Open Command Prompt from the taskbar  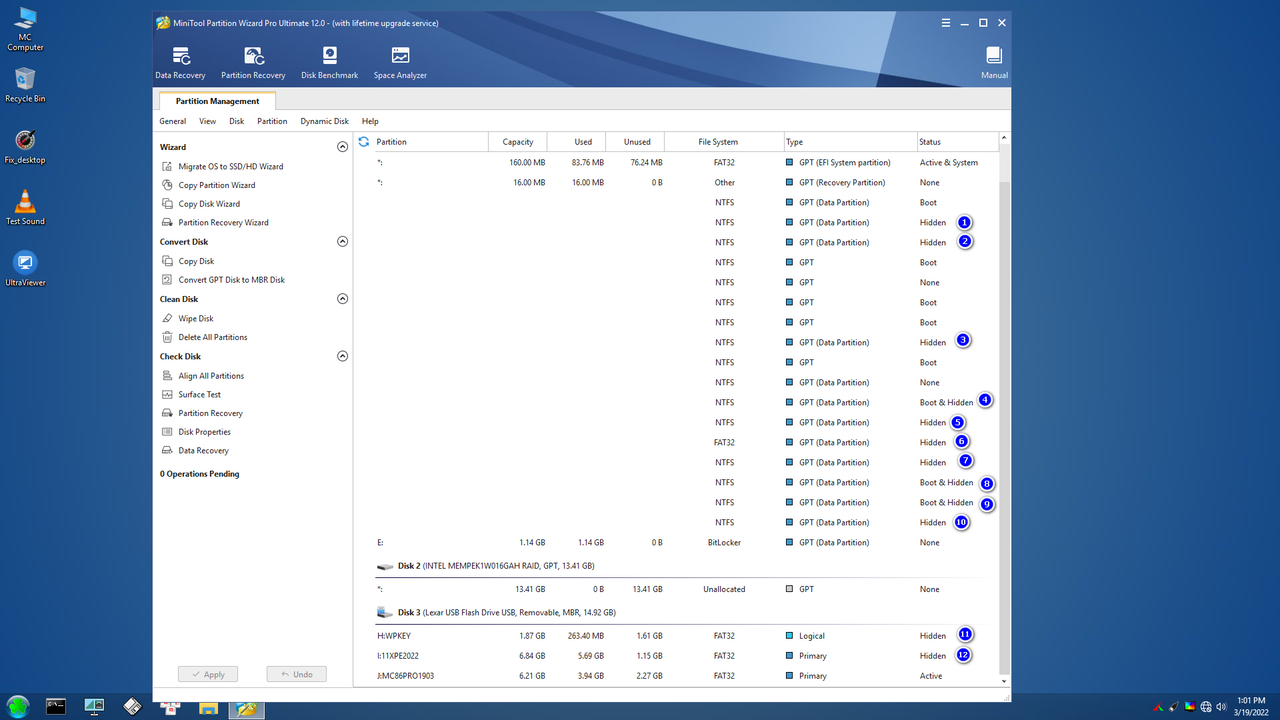click(x=56, y=707)
